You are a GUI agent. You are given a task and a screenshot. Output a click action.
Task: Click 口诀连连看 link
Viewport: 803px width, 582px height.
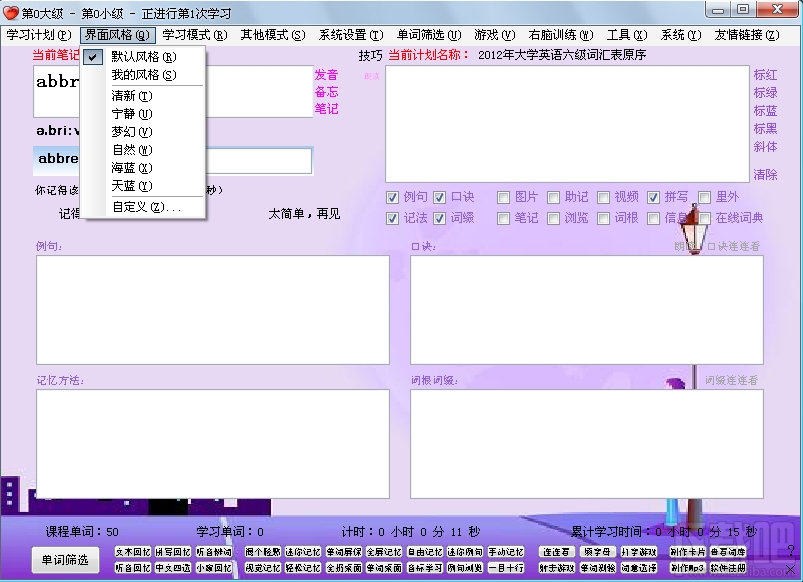point(733,246)
